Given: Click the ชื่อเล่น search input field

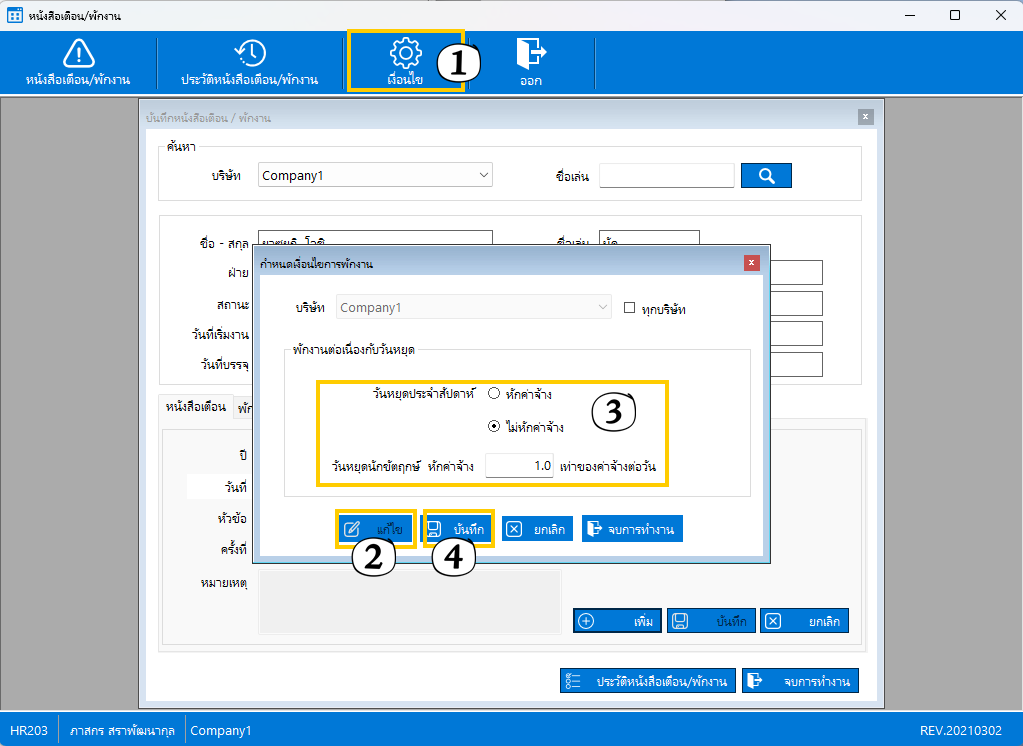Looking at the screenshot, I should [667, 176].
